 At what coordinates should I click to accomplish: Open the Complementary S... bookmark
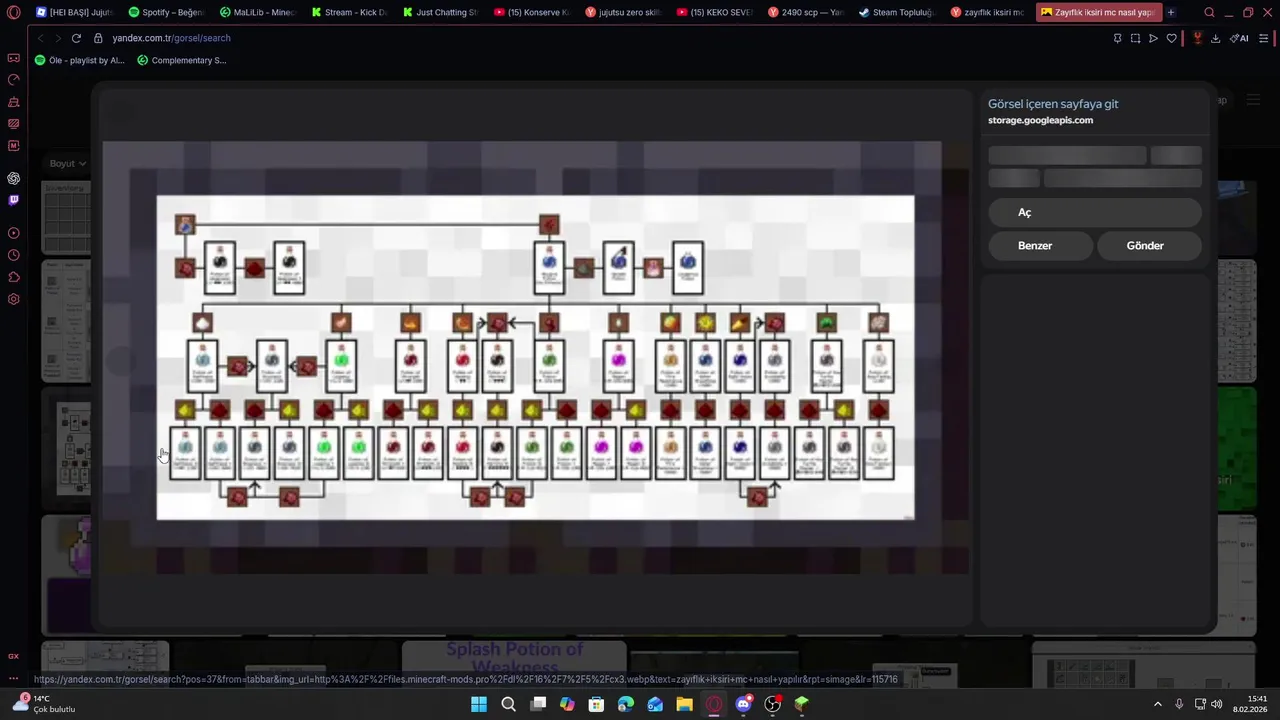pyautogui.click(x=182, y=60)
